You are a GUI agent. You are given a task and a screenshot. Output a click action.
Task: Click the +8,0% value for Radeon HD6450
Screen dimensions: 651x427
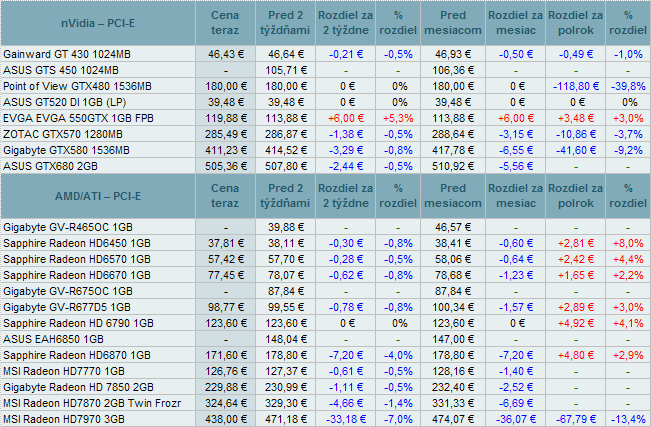pos(628,243)
